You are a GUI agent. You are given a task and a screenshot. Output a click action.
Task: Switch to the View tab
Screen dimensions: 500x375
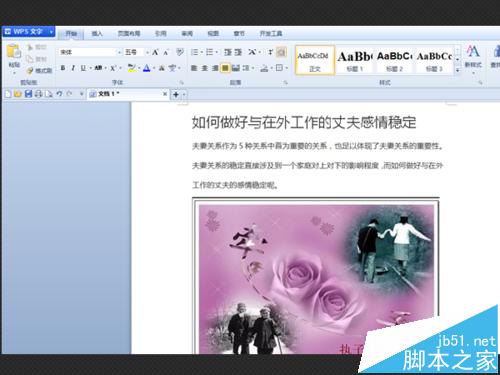213,33
